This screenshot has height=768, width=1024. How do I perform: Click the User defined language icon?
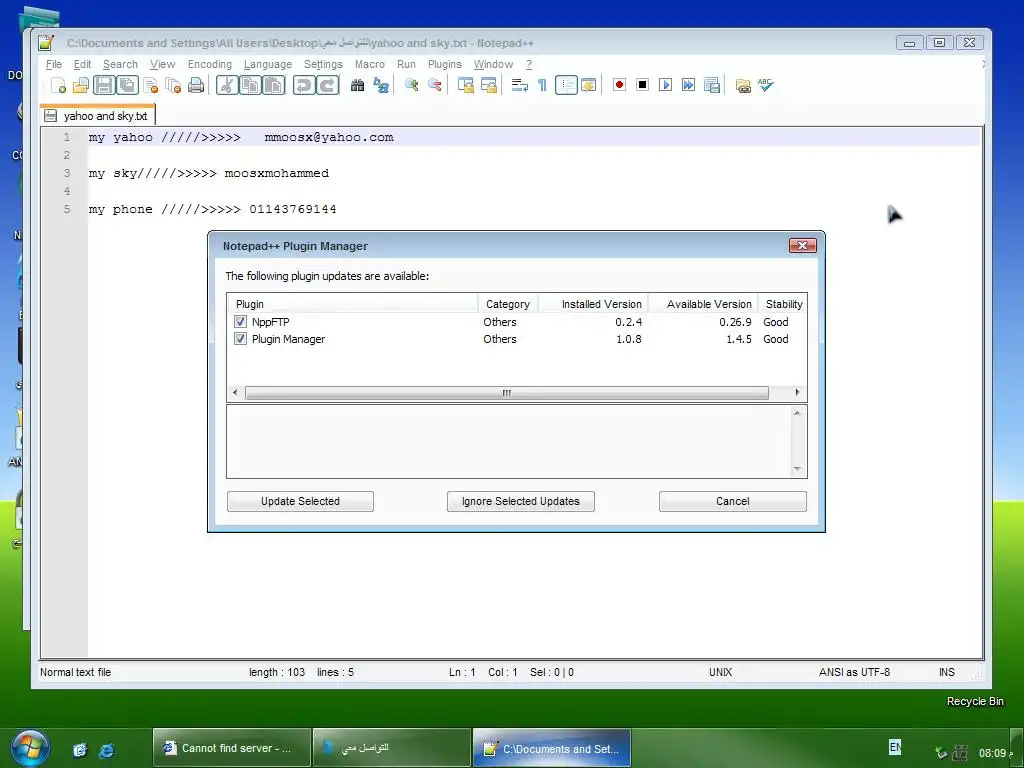click(x=588, y=86)
